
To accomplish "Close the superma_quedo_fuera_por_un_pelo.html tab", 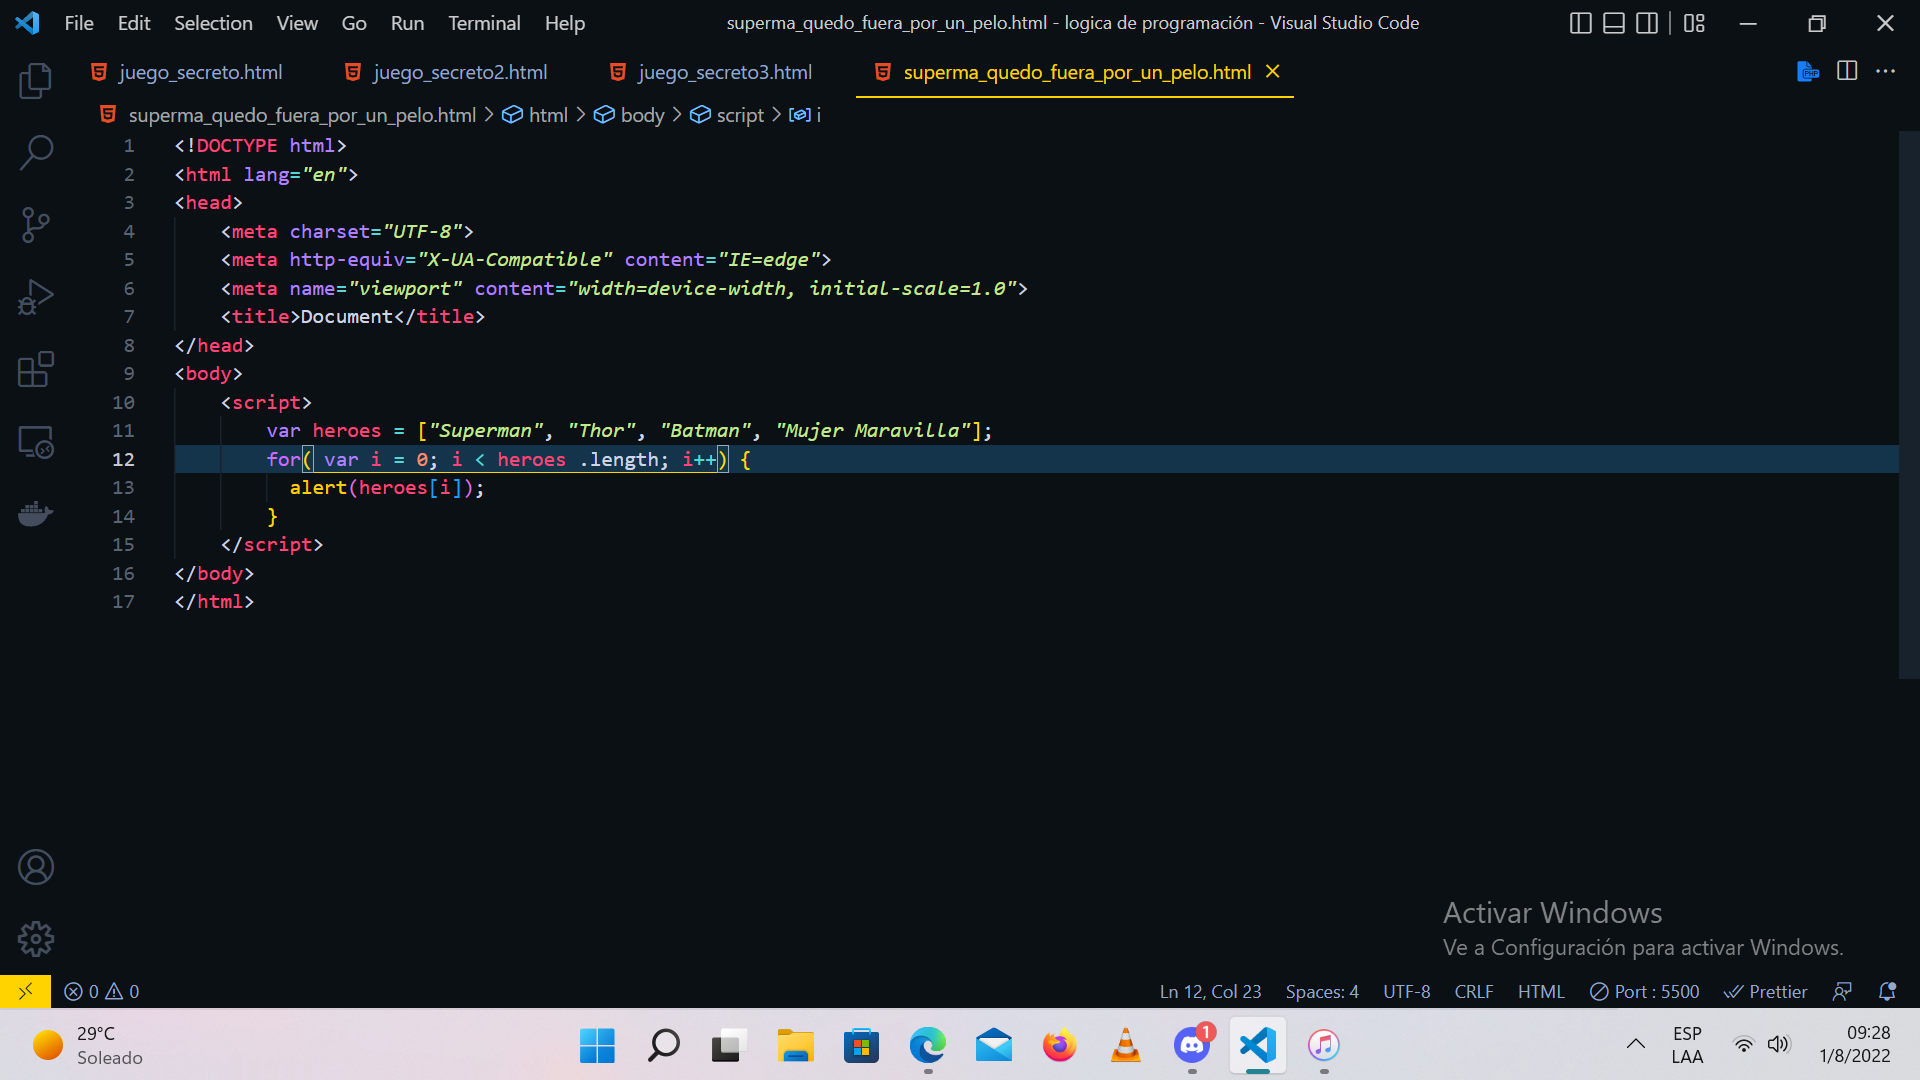I will 1272,72.
